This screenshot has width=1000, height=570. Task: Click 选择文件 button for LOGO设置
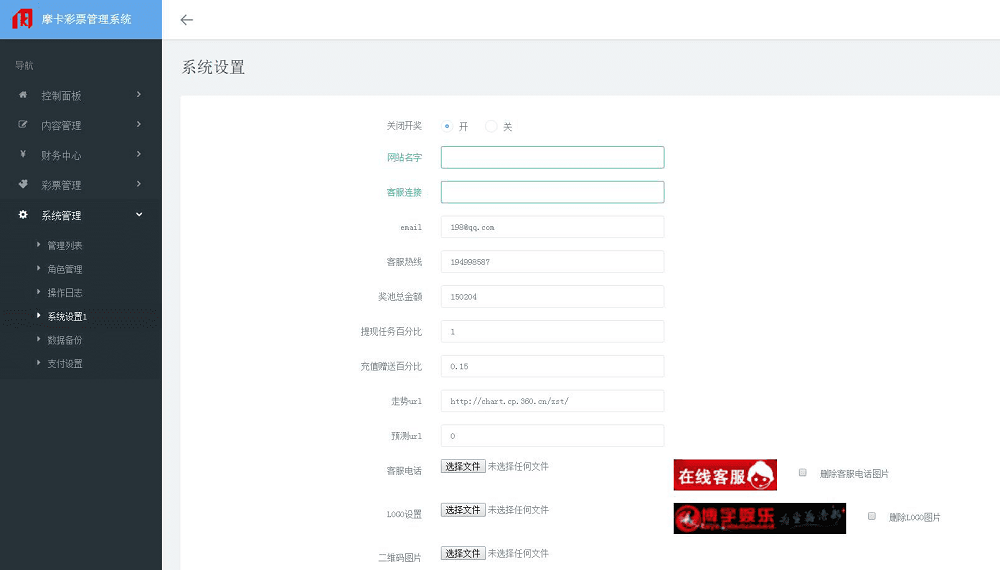click(x=463, y=510)
